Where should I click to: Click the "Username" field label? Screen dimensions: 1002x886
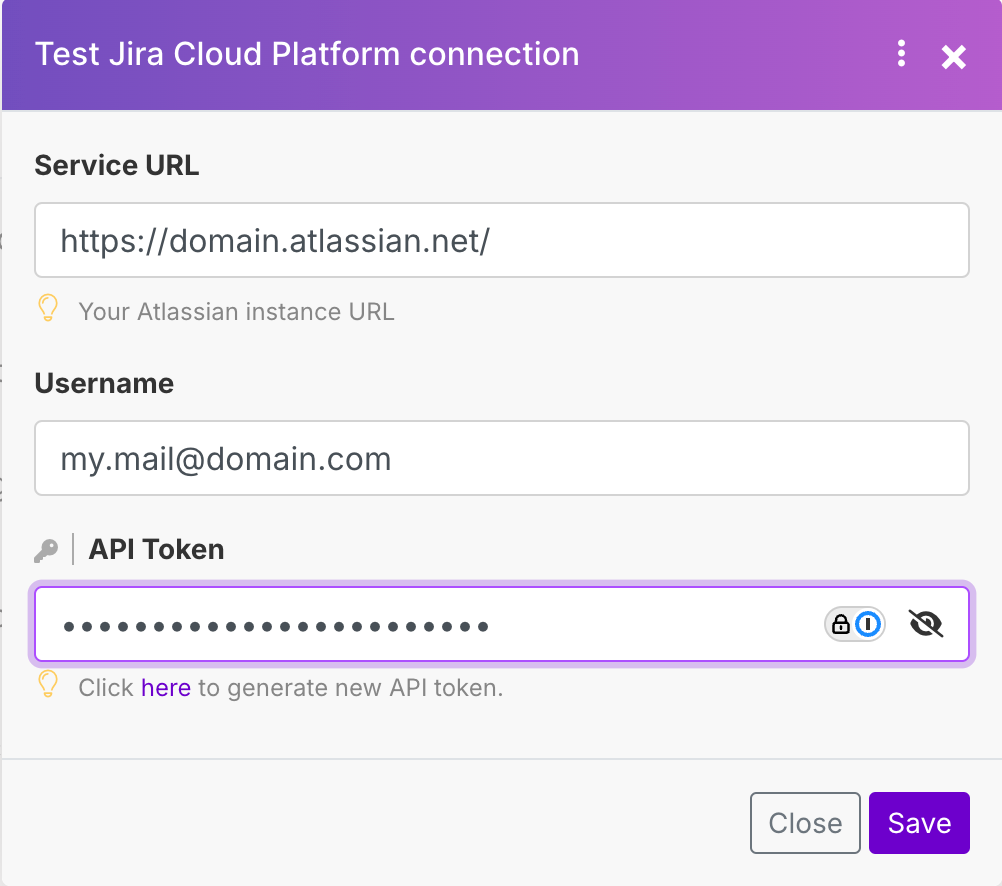(104, 383)
